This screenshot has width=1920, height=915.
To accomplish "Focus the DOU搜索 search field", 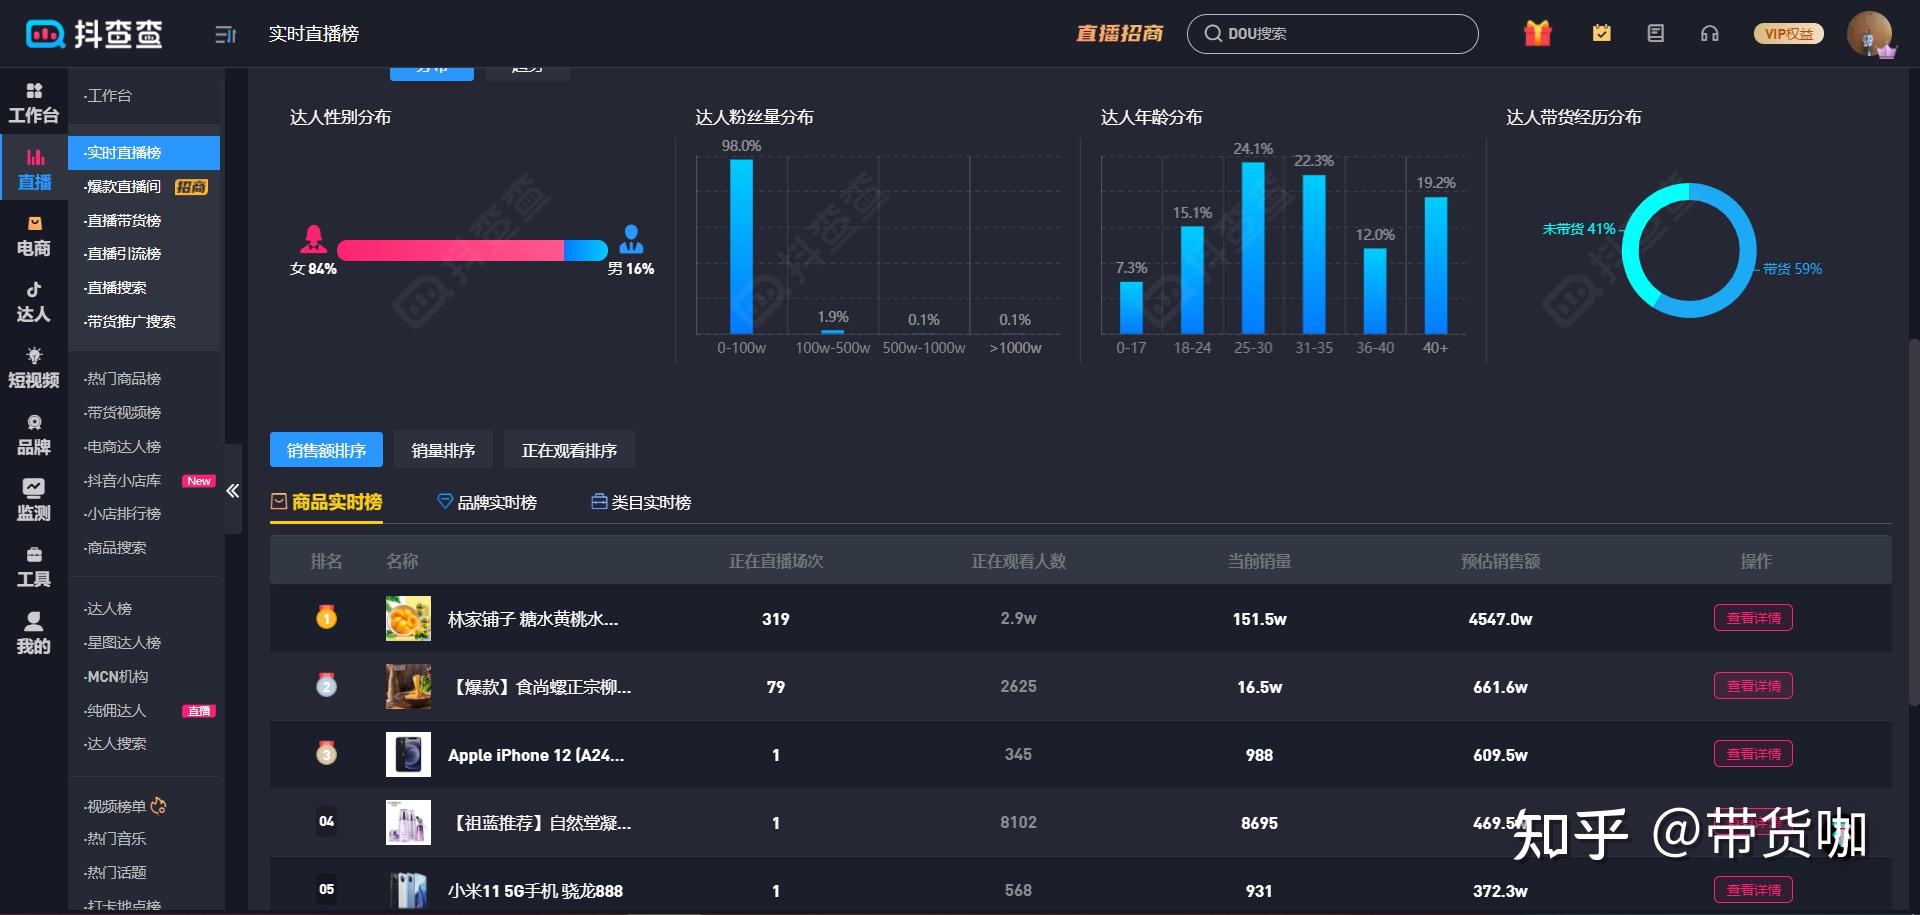I will (1332, 33).
